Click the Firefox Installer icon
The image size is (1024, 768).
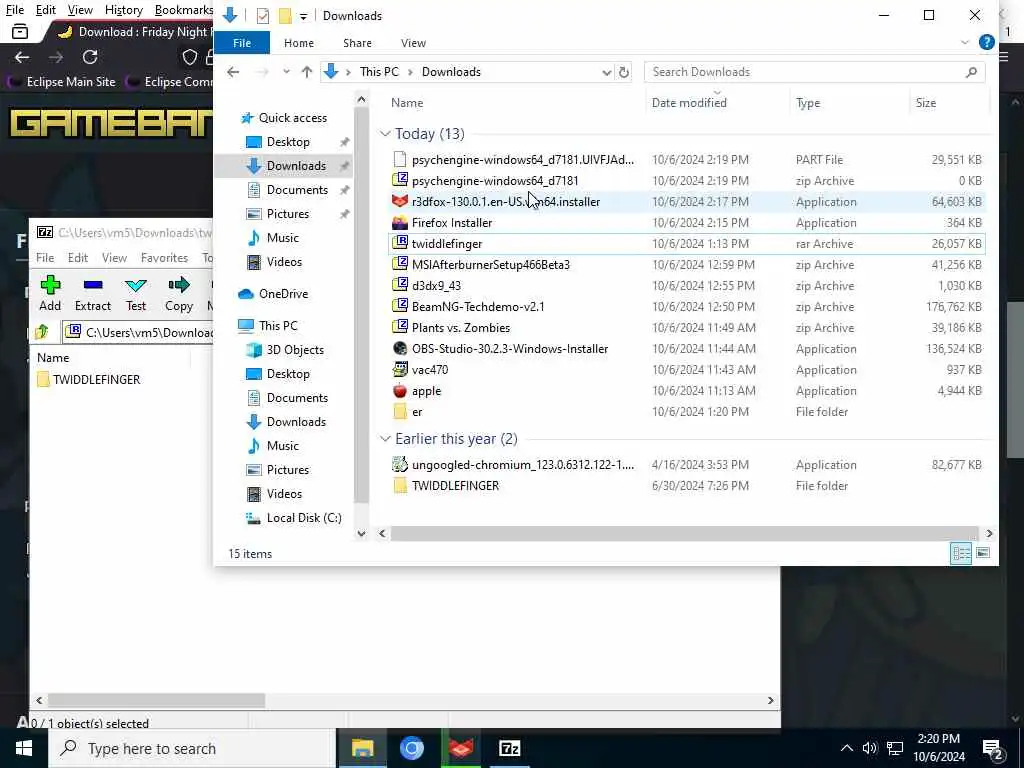(400, 223)
